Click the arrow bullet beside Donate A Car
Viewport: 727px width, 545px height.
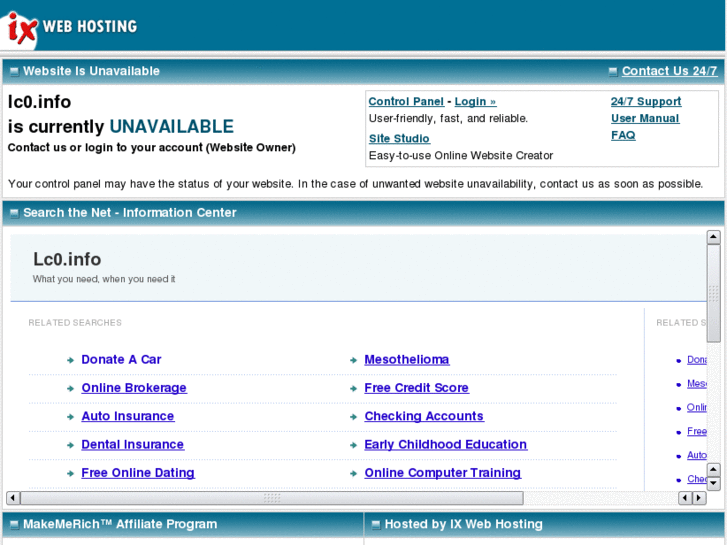point(70,360)
